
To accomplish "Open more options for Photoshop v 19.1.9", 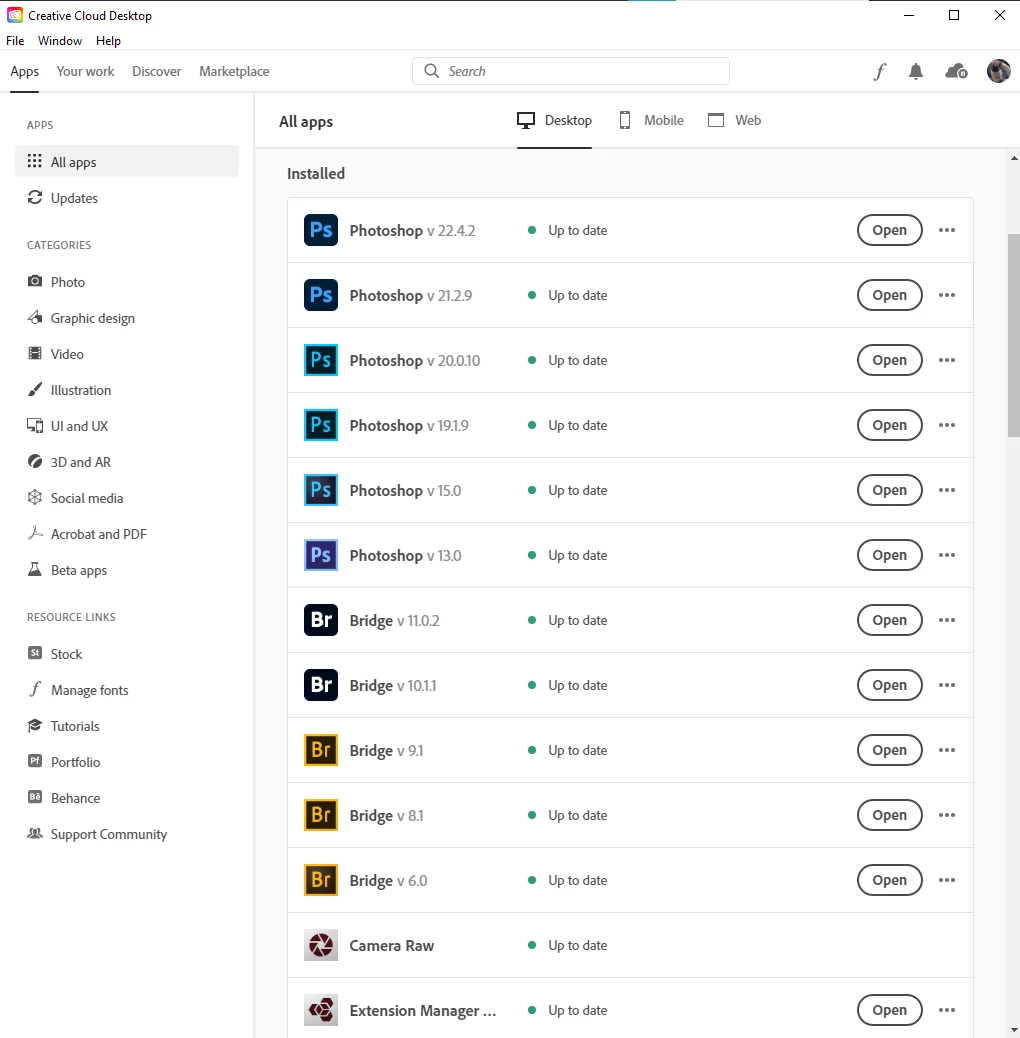I will pos(947,425).
